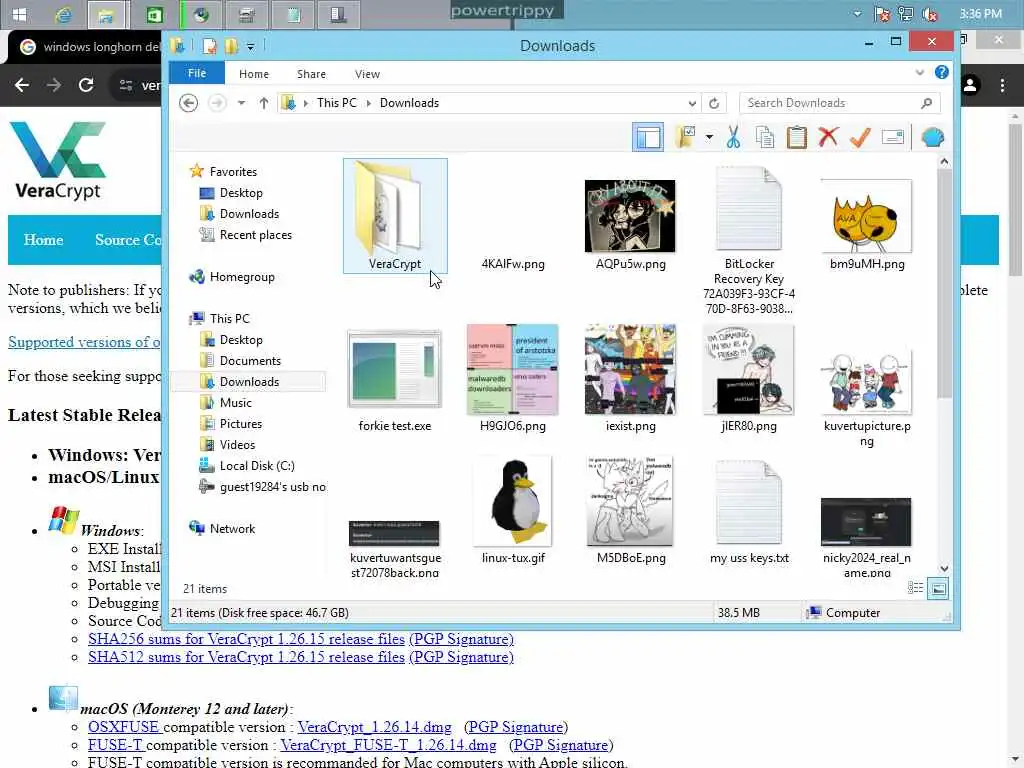Open browser menu three dots
Screen dimensions: 1024x768
pos(1002,85)
